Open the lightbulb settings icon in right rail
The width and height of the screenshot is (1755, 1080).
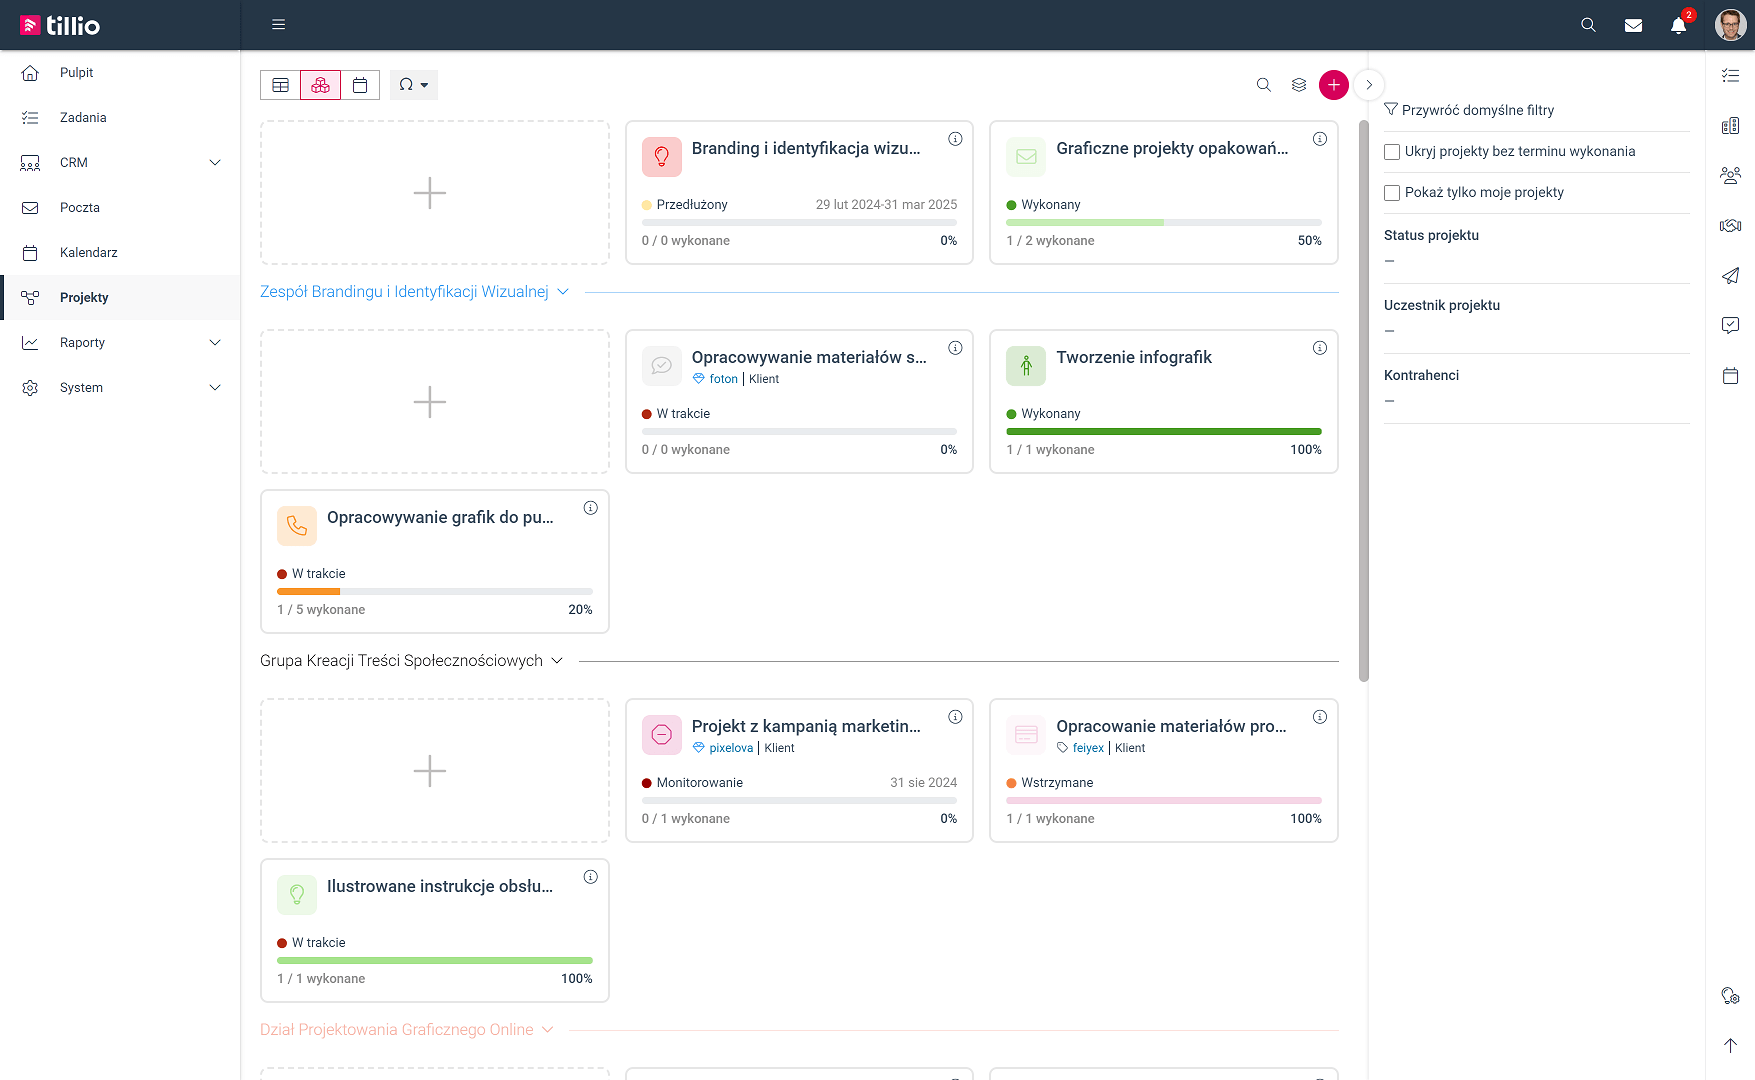click(1730, 995)
